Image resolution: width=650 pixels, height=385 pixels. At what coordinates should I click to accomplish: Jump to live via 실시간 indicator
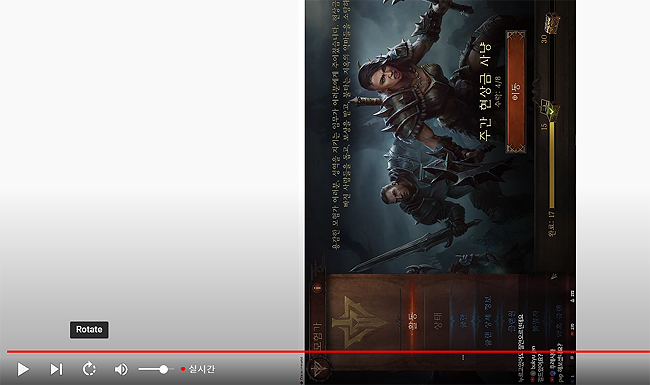(198, 369)
